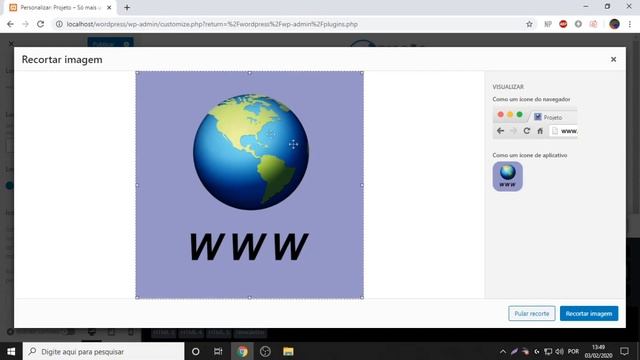Click the gray circular extension icon
The width and height of the screenshot is (640, 360).
point(578,24)
